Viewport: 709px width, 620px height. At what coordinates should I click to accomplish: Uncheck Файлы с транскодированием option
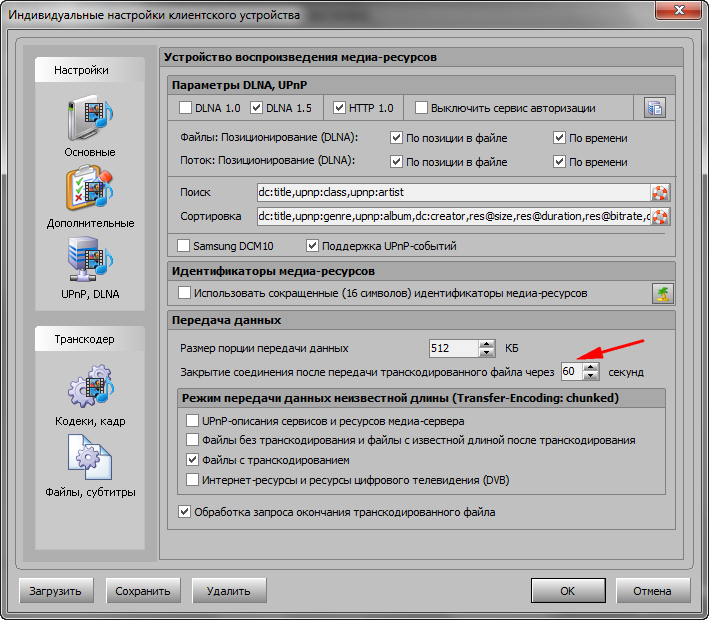point(193,460)
